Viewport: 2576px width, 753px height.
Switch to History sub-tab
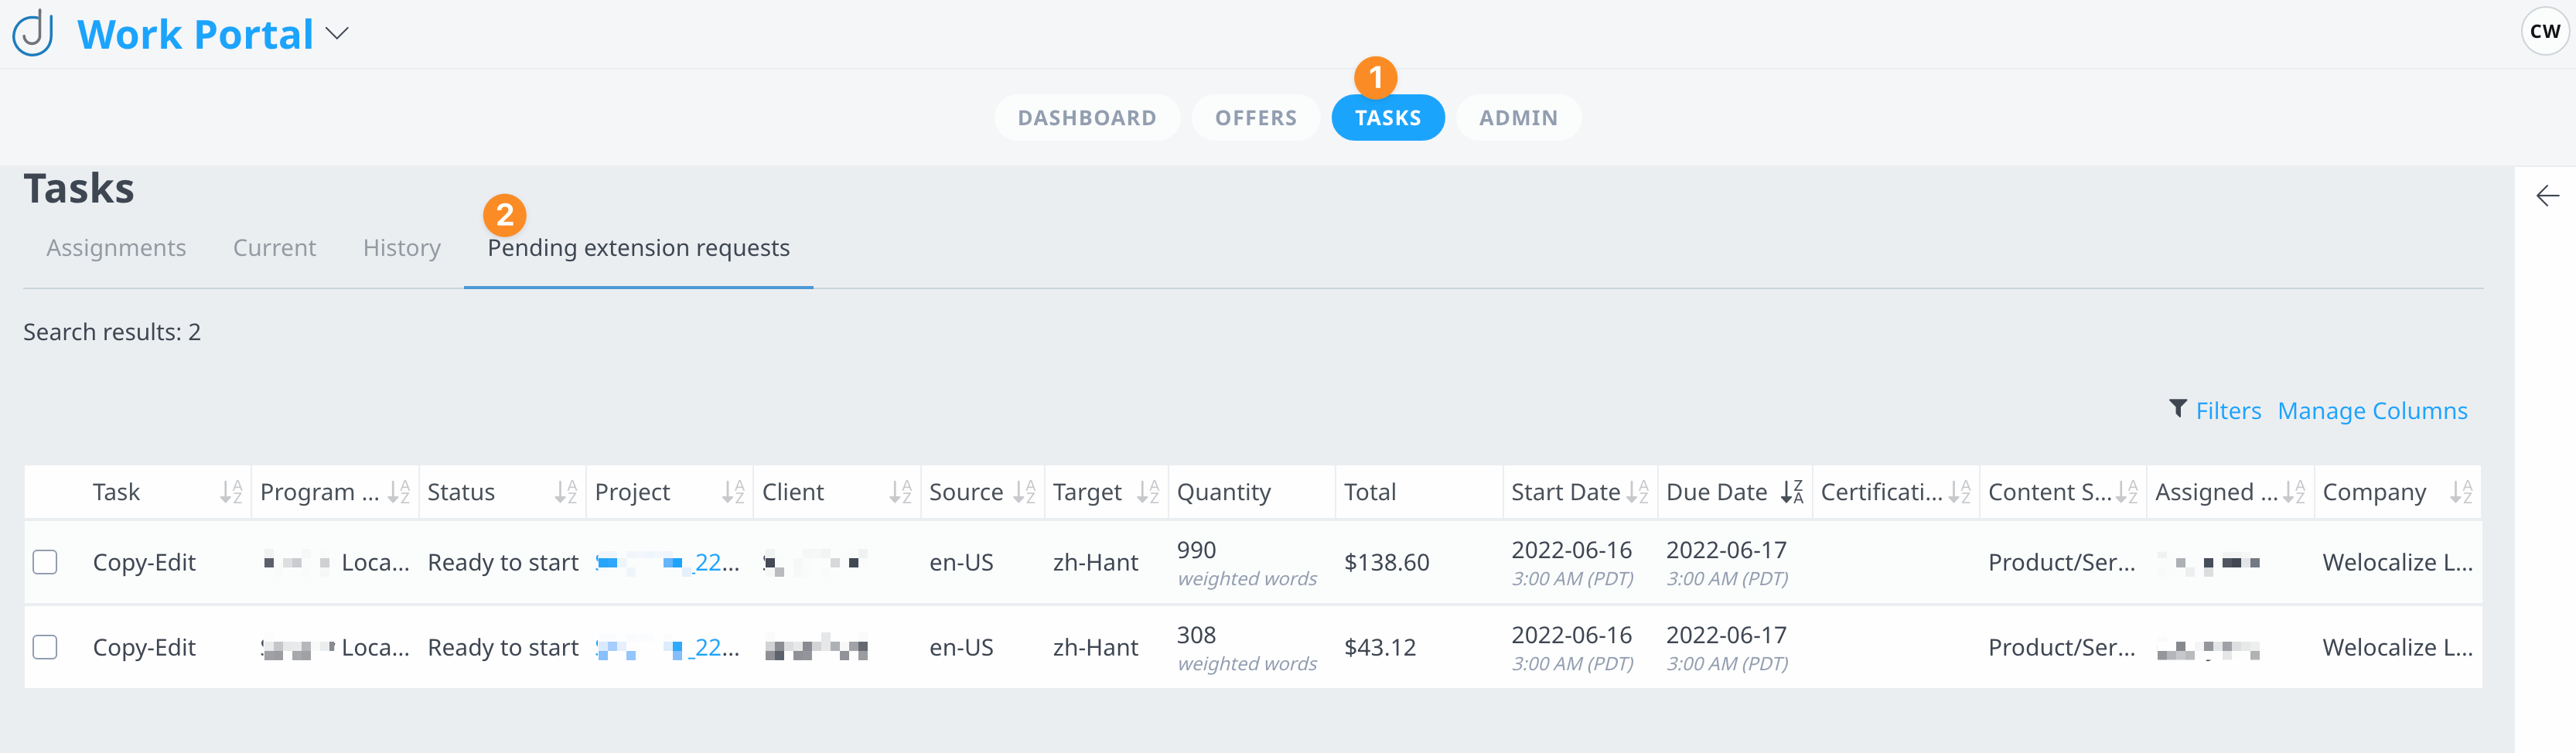[x=402, y=248]
